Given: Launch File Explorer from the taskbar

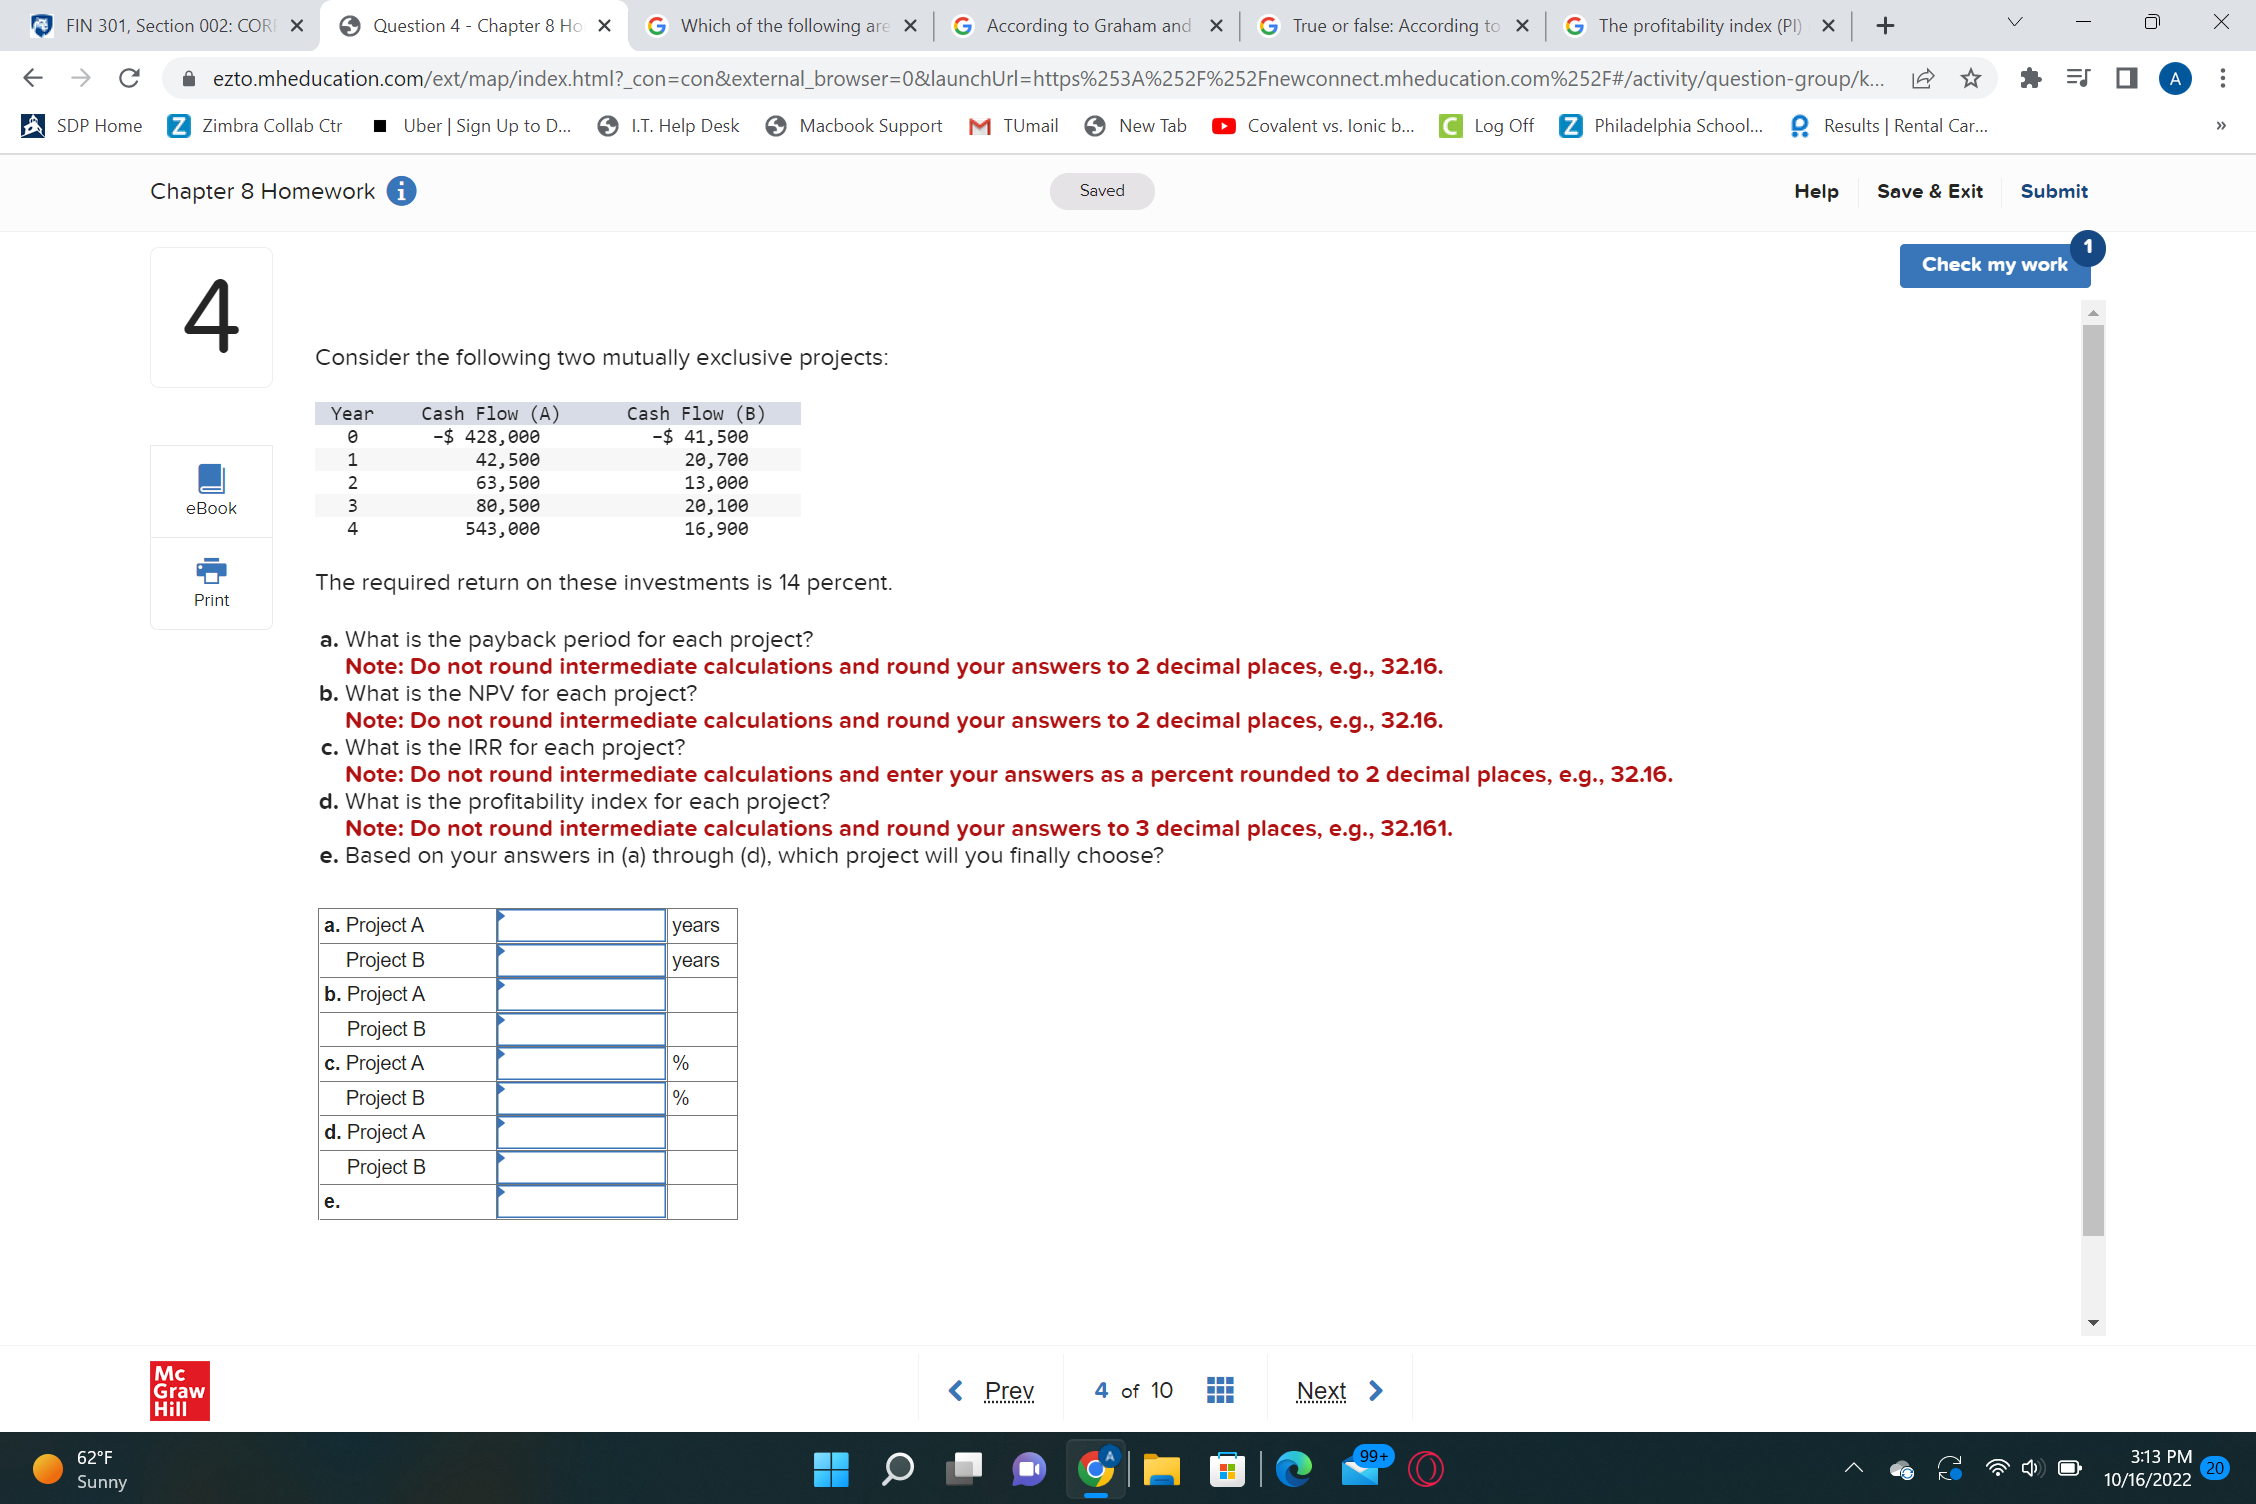Looking at the screenshot, I should pyautogui.click(x=1161, y=1469).
